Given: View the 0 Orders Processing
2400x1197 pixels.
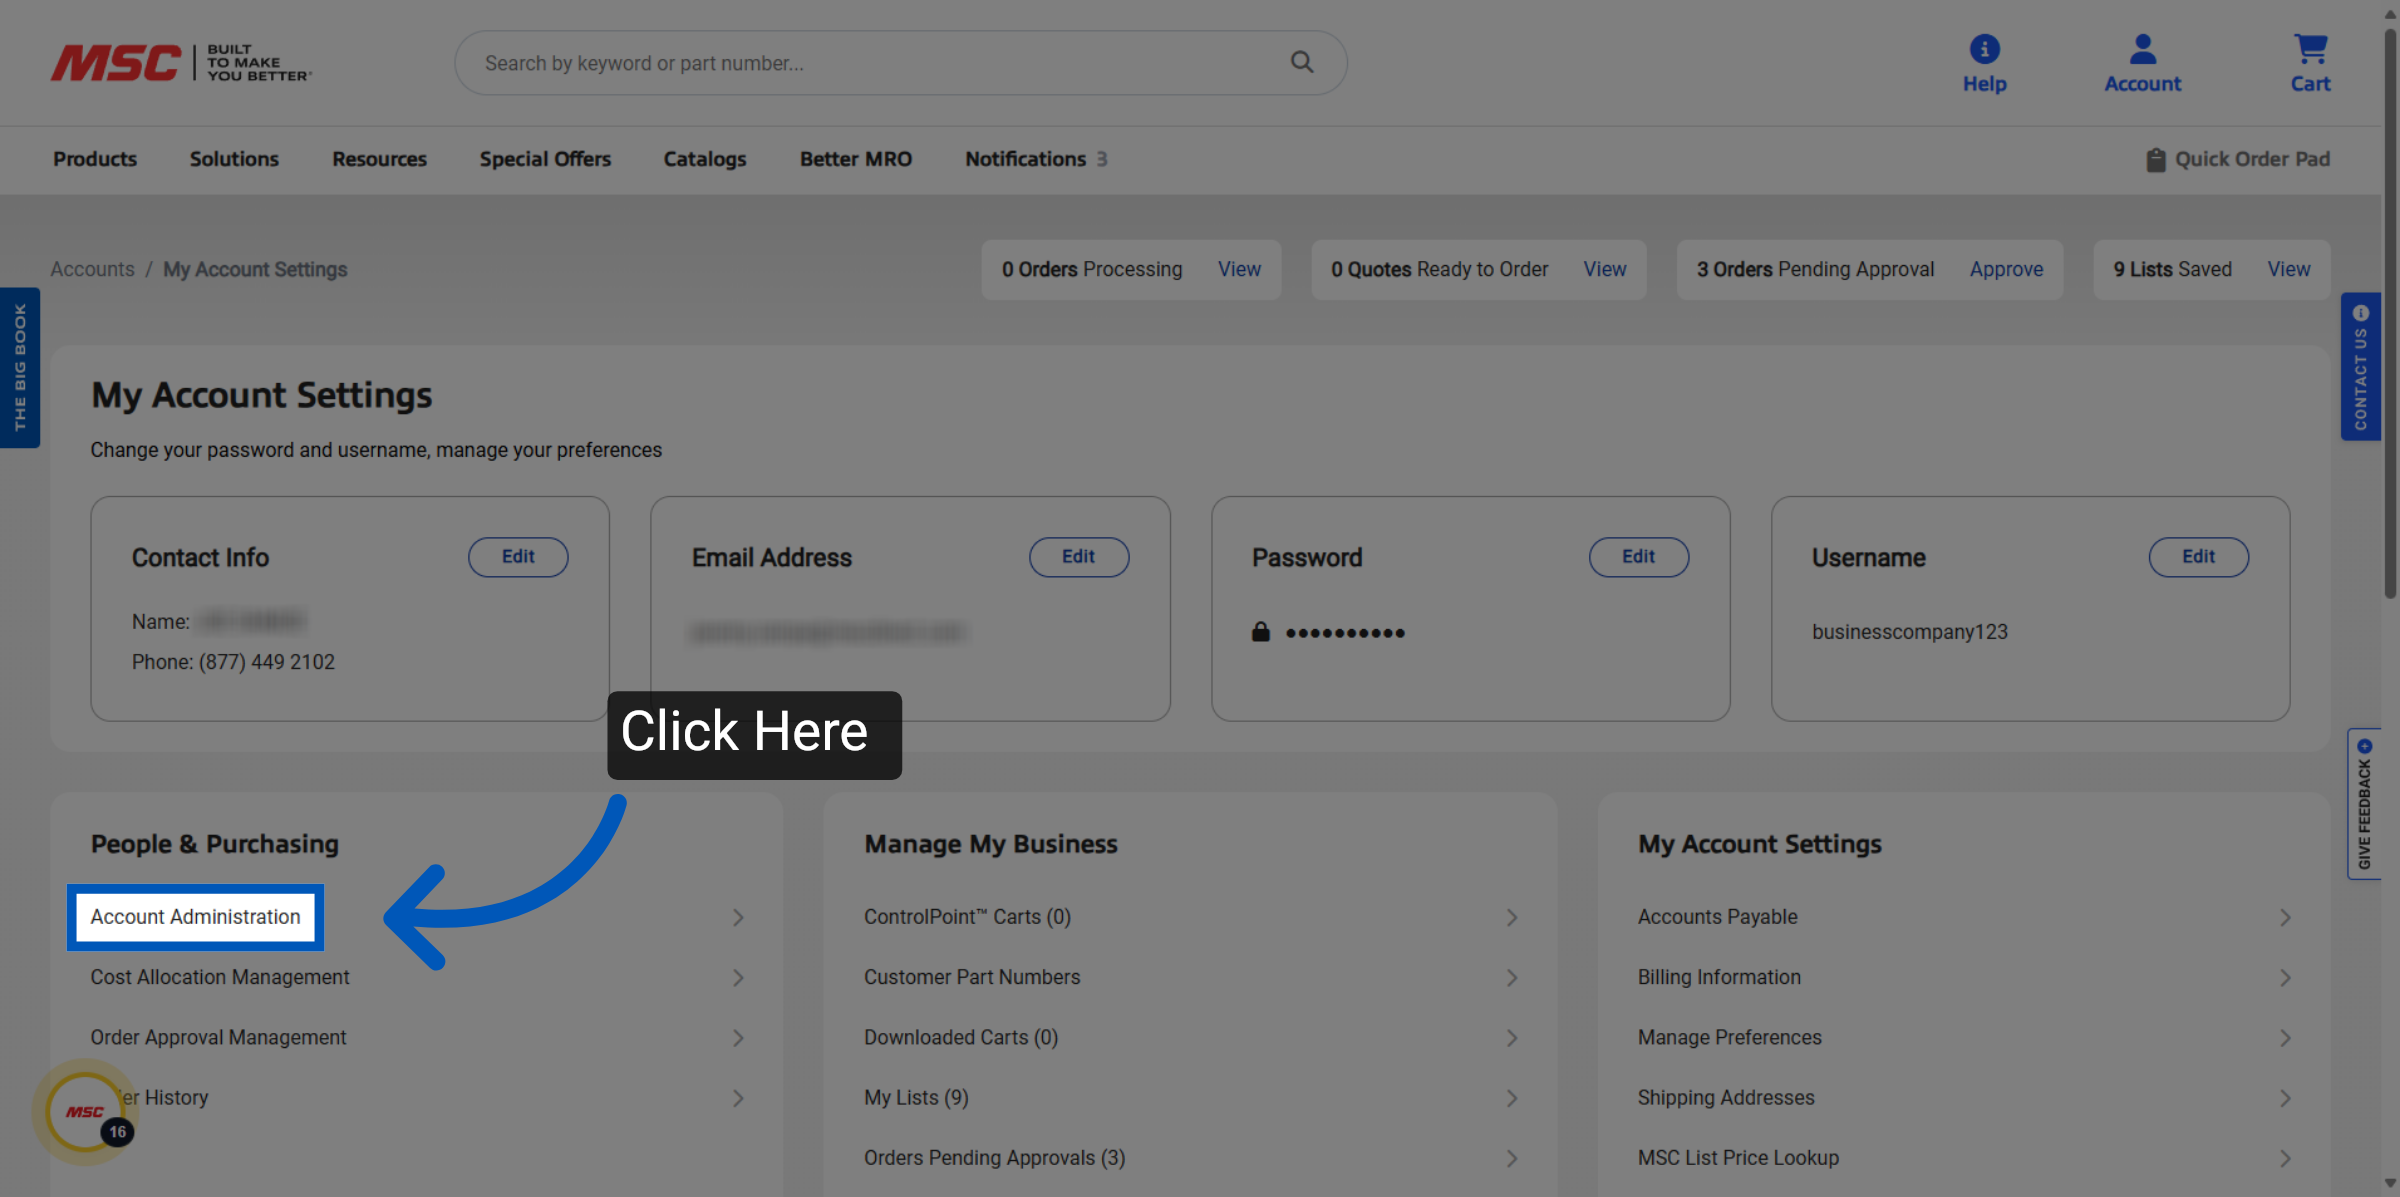Looking at the screenshot, I should (1239, 269).
